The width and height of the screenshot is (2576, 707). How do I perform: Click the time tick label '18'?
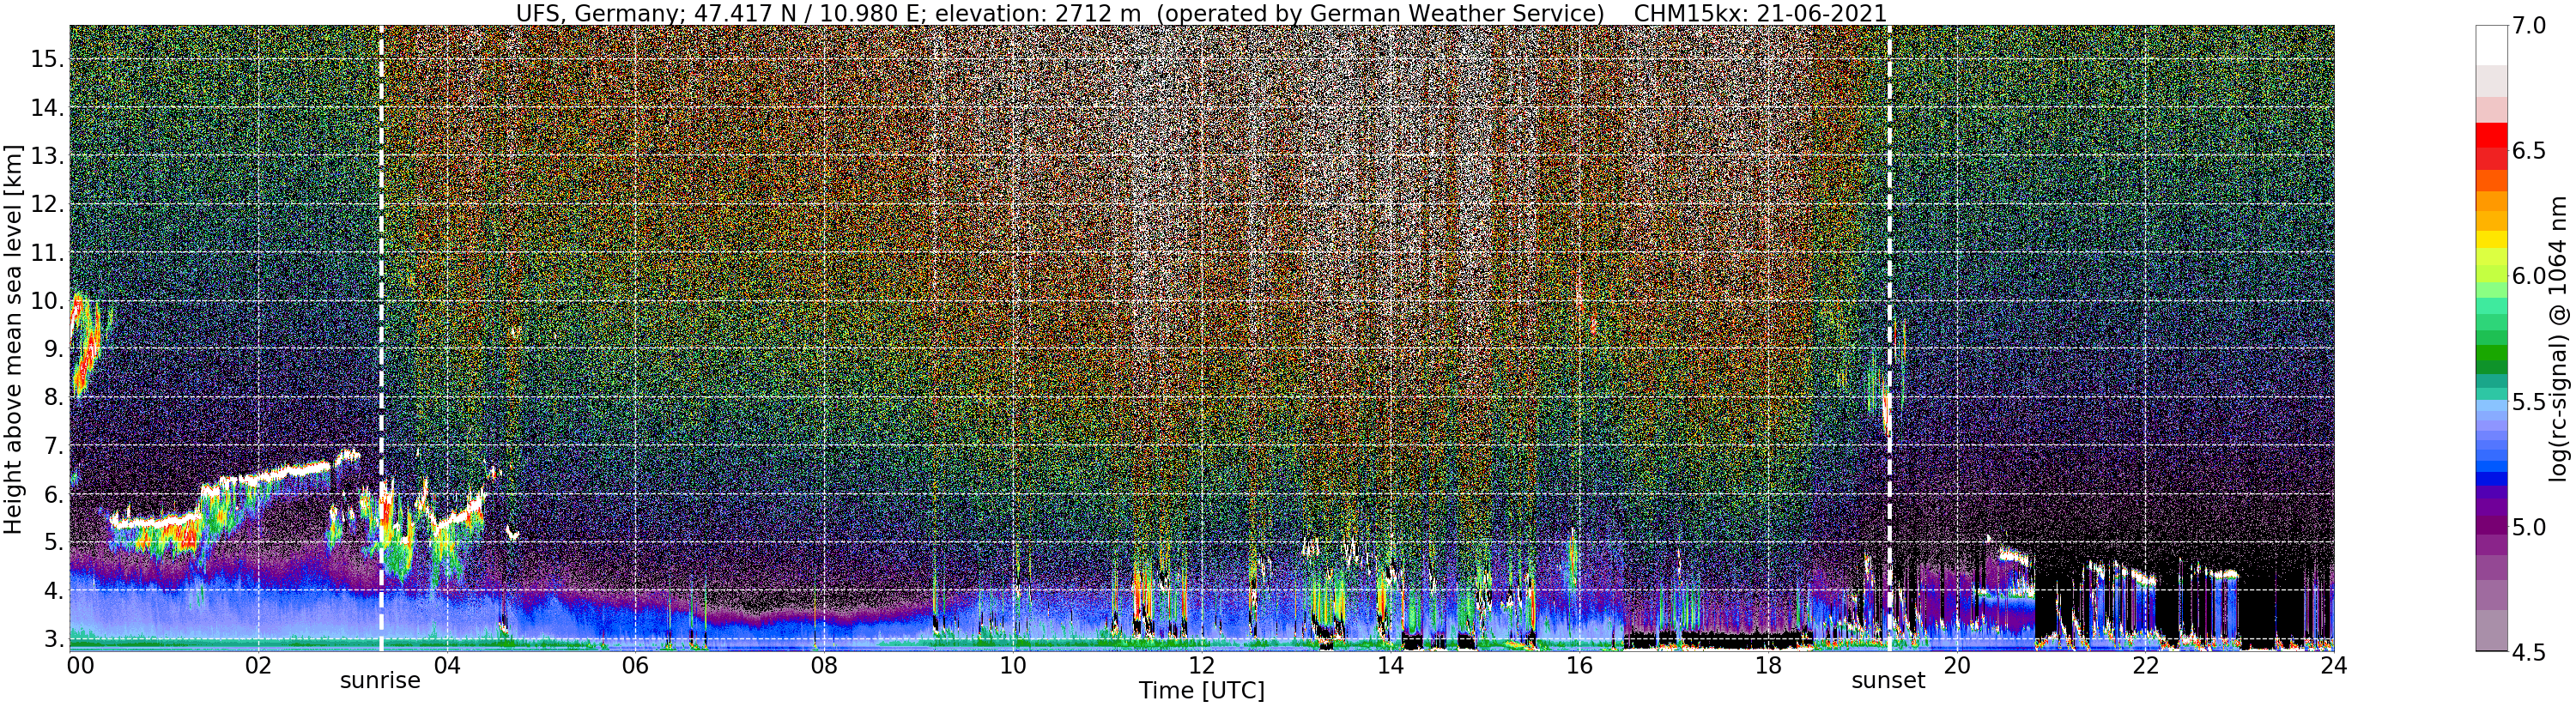tap(1767, 666)
